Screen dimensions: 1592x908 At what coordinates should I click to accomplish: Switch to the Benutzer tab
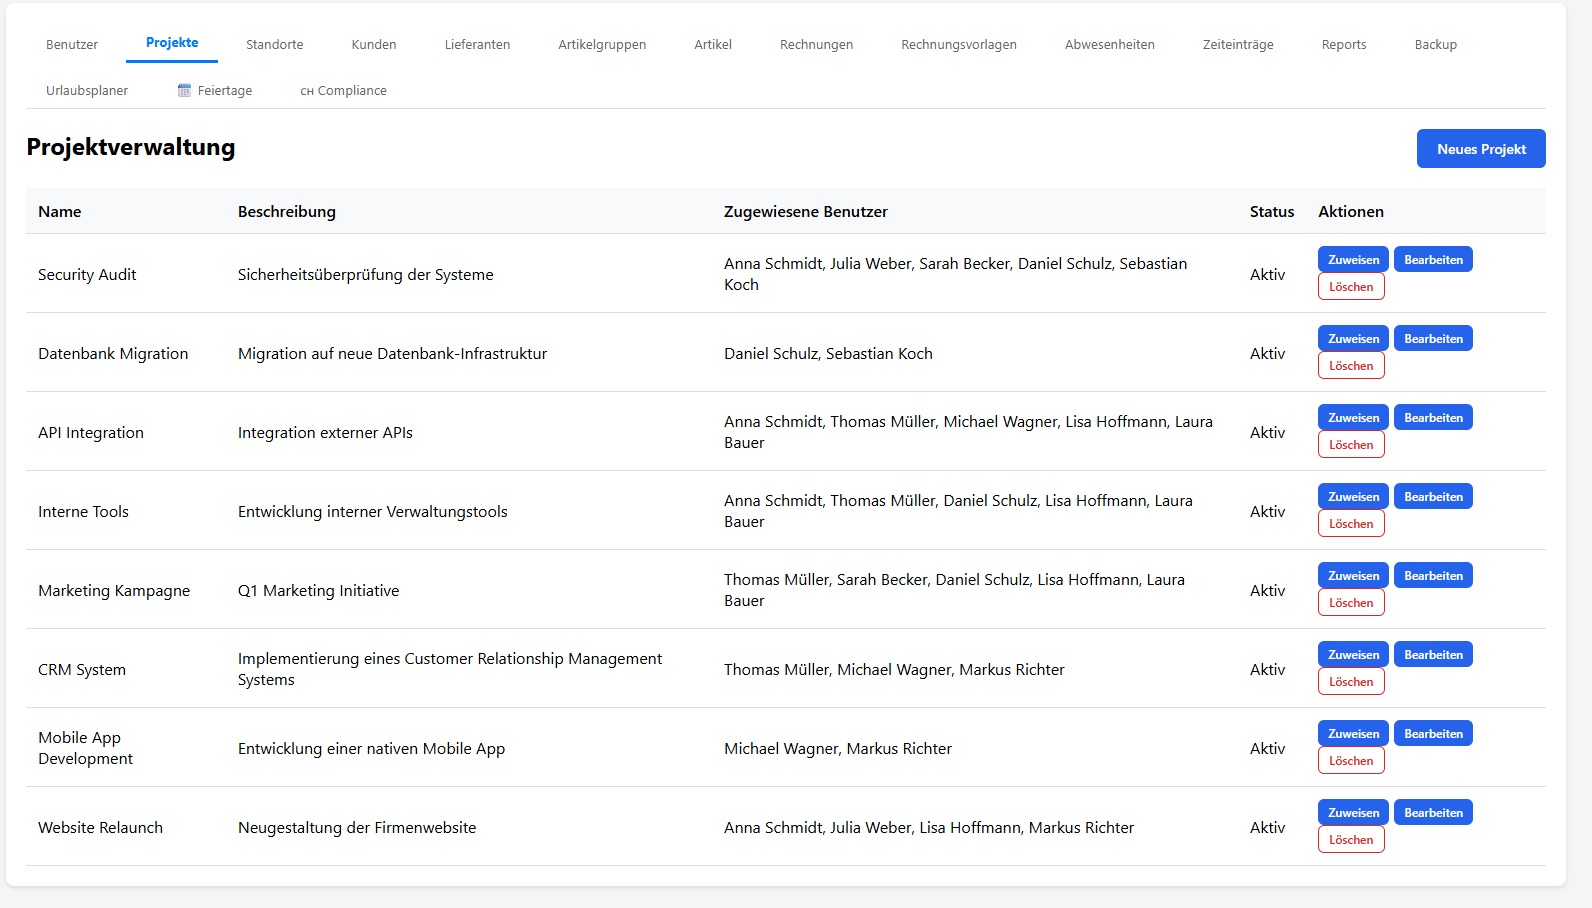tap(72, 44)
